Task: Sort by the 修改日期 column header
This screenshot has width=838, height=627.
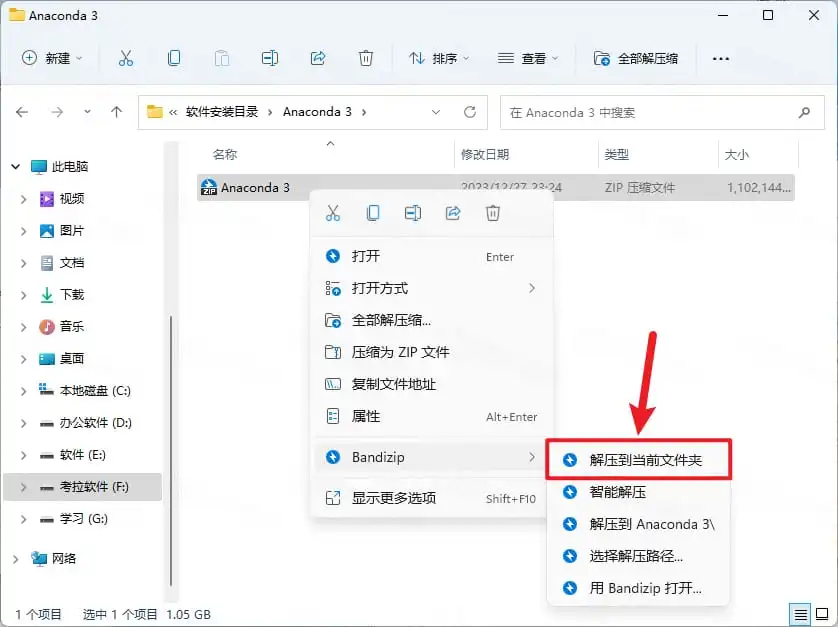Action: (x=485, y=154)
